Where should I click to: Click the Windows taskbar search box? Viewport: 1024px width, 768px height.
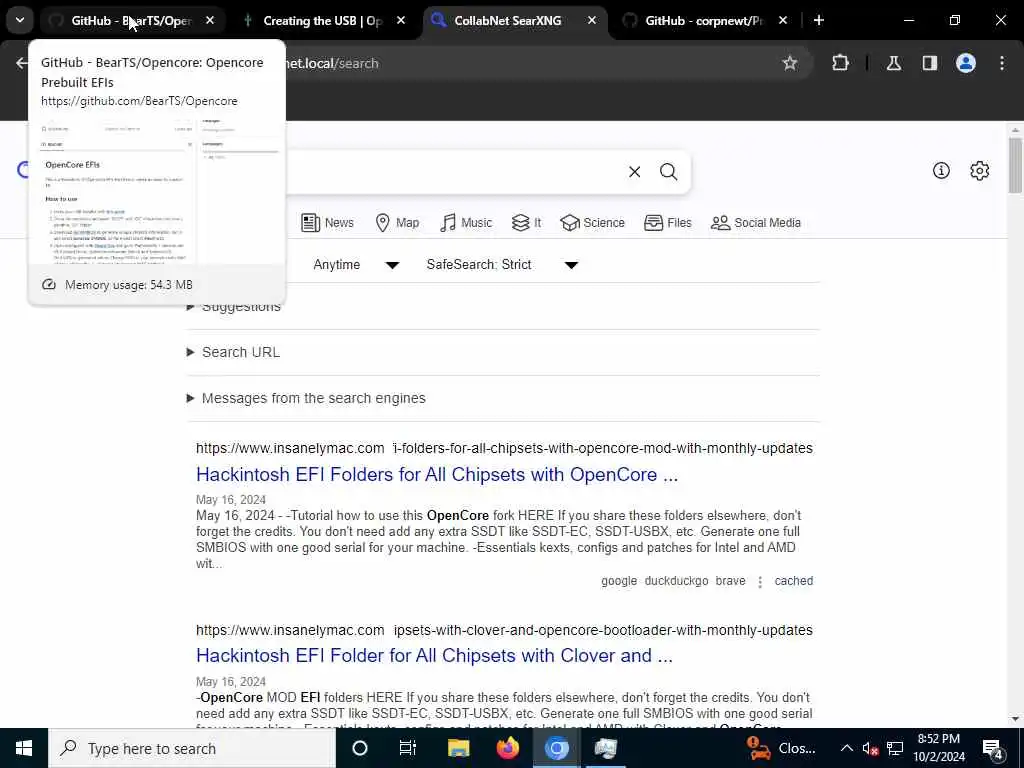192,748
